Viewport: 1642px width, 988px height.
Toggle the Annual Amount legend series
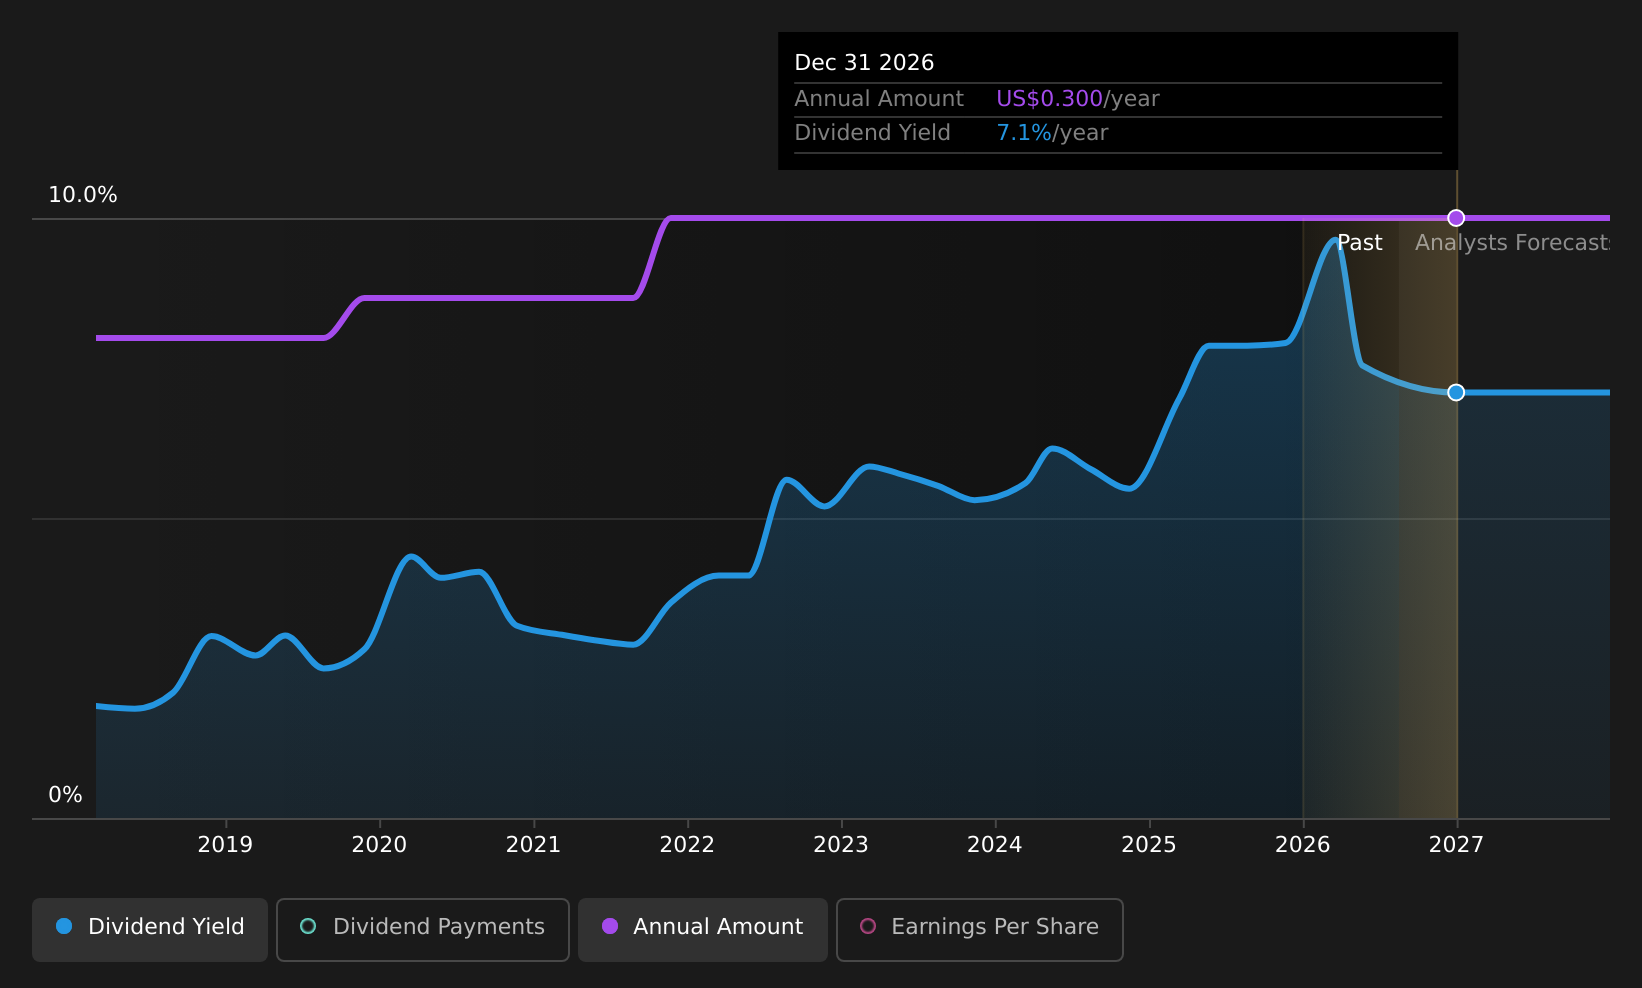click(x=703, y=930)
